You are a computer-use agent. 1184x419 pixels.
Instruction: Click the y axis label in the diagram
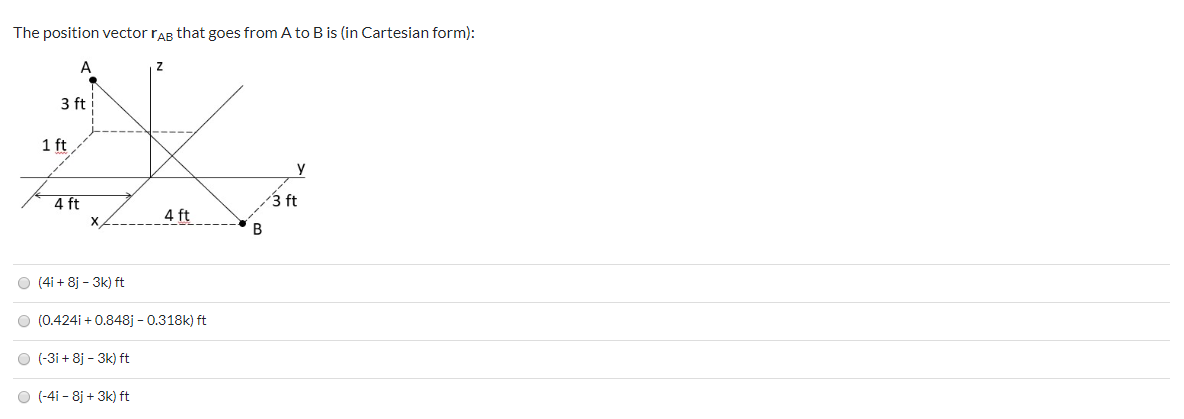pos(301,168)
